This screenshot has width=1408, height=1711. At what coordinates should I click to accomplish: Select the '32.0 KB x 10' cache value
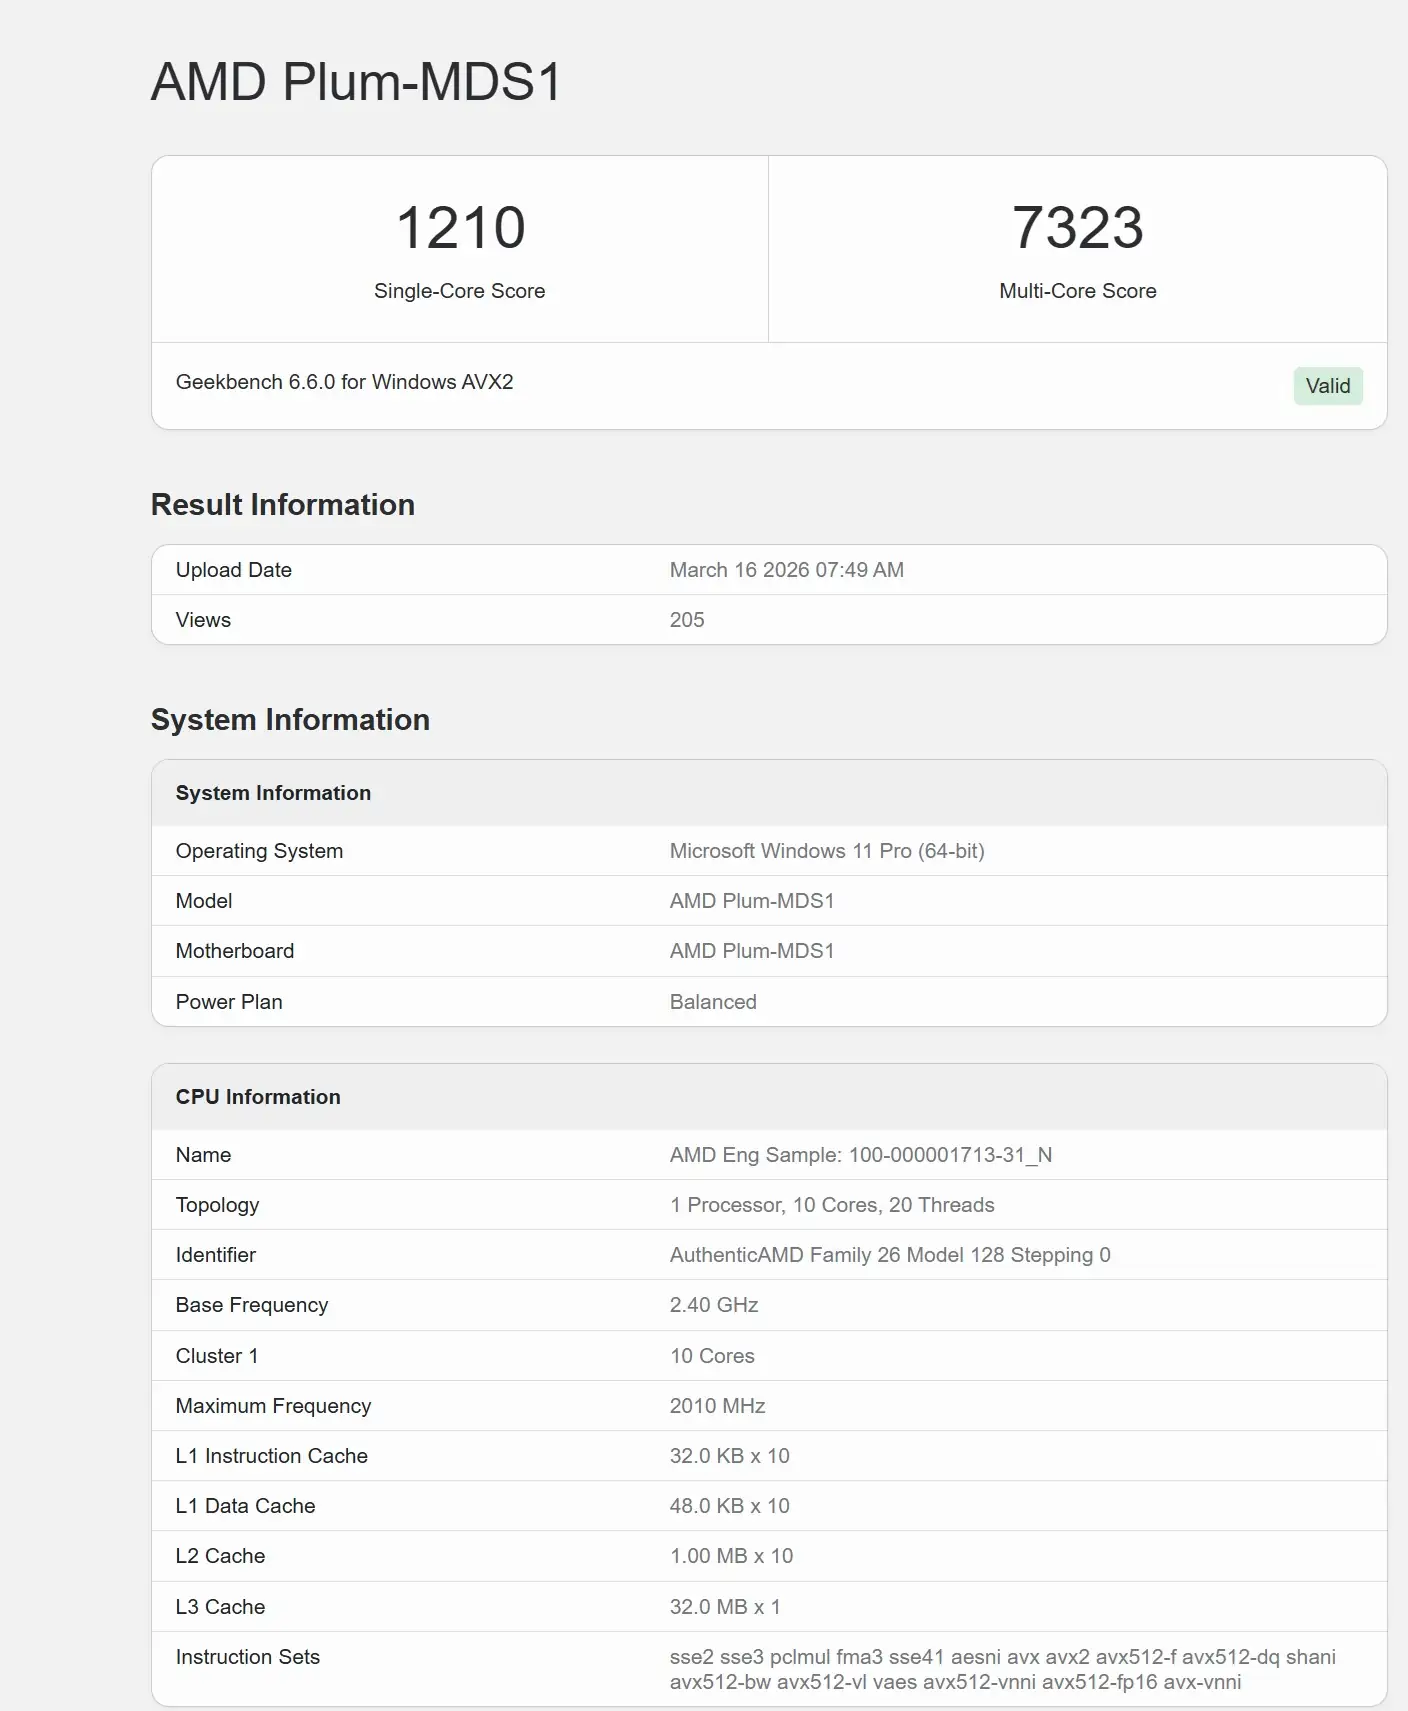click(x=730, y=1456)
